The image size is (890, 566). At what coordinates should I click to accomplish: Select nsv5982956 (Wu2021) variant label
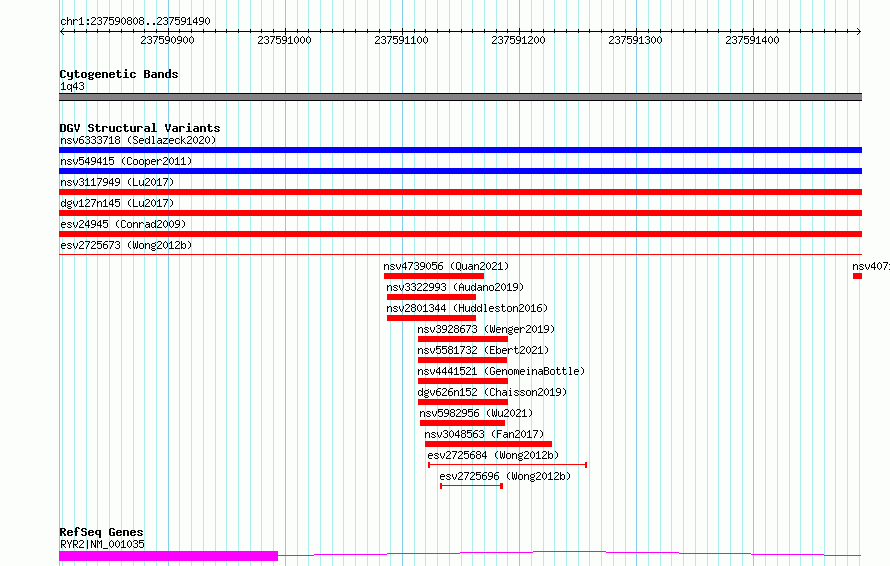(476, 413)
